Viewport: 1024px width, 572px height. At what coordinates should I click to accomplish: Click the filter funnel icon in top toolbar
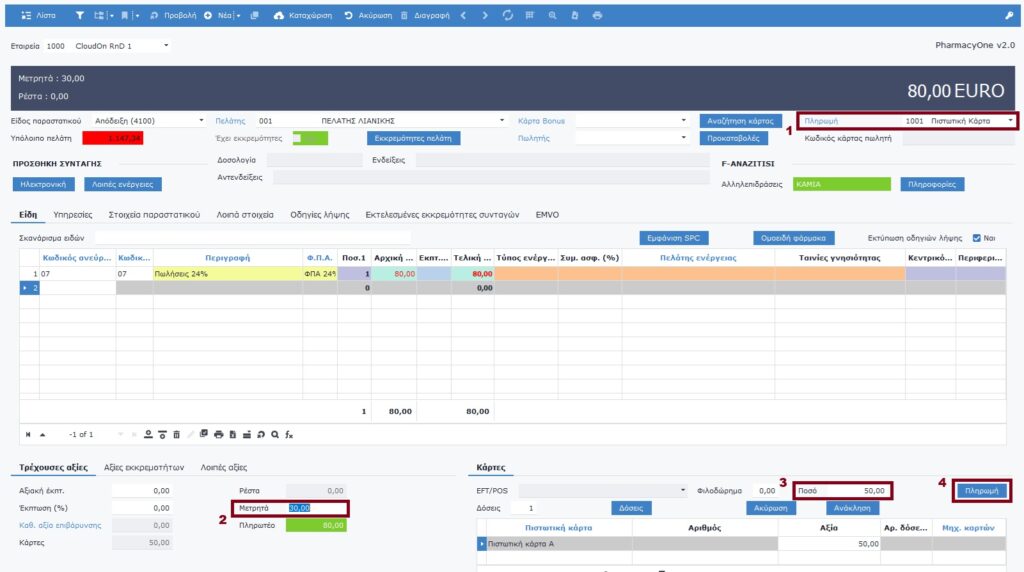tap(81, 16)
